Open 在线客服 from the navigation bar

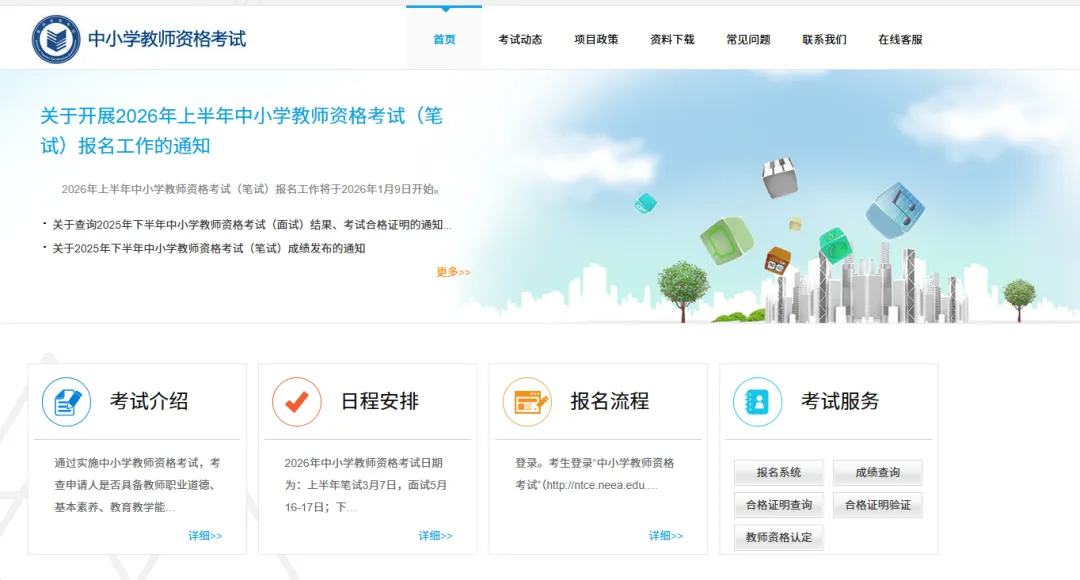(900, 39)
